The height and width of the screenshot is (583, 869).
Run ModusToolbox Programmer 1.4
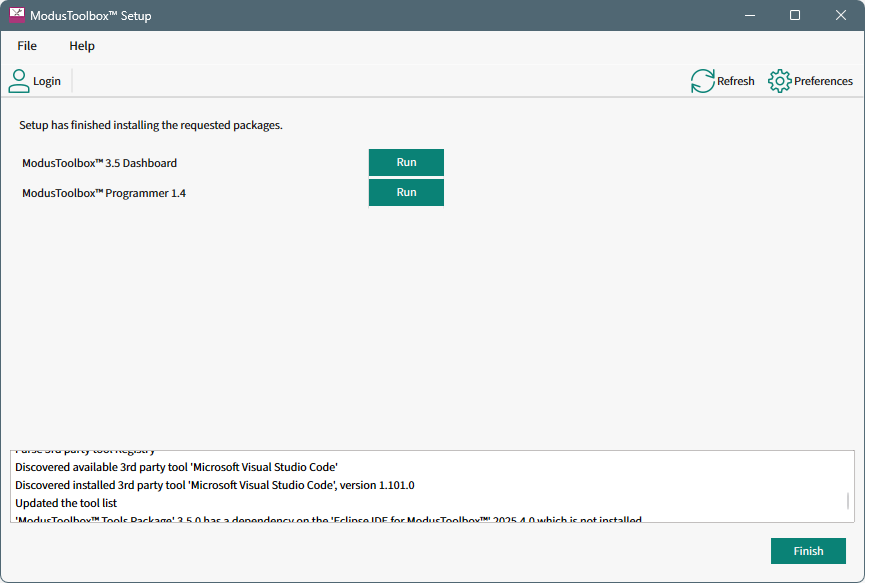[406, 193]
